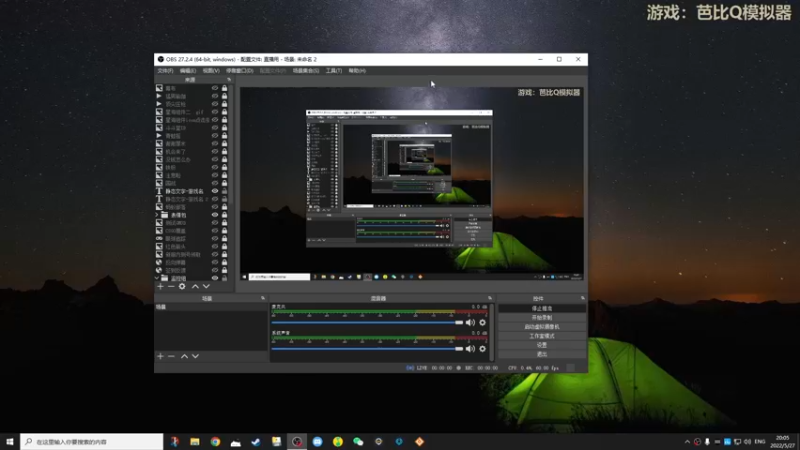Toggle lock of 监控组 group
The width and height of the screenshot is (800, 450).
coord(224,278)
